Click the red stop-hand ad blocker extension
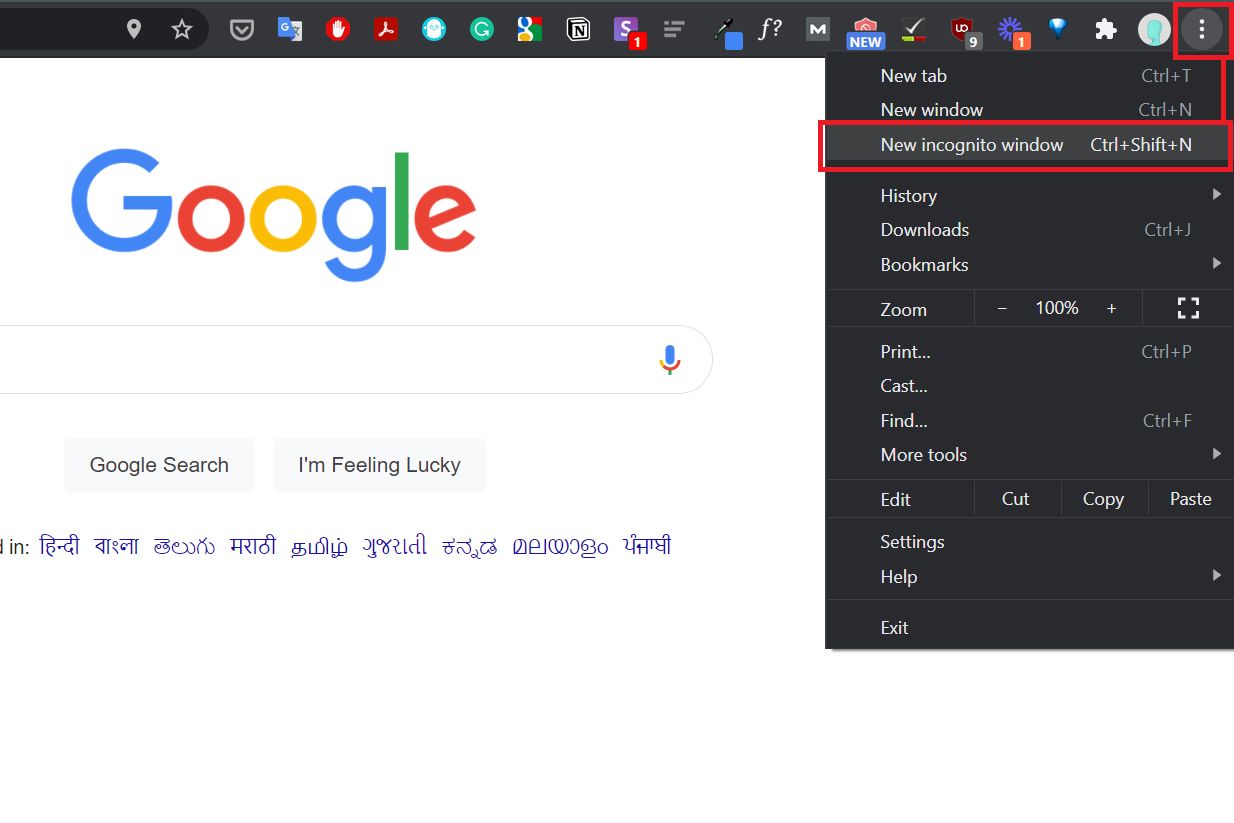The height and width of the screenshot is (823, 1234). (x=338, y=29)
